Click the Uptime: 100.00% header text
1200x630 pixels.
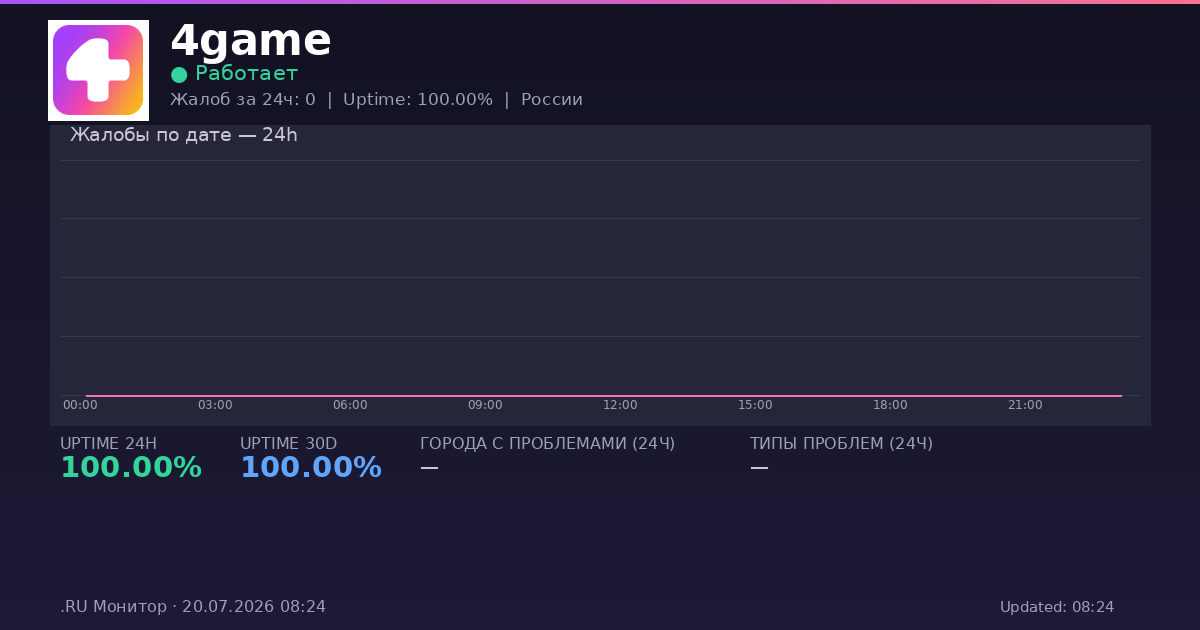point(418,100)
